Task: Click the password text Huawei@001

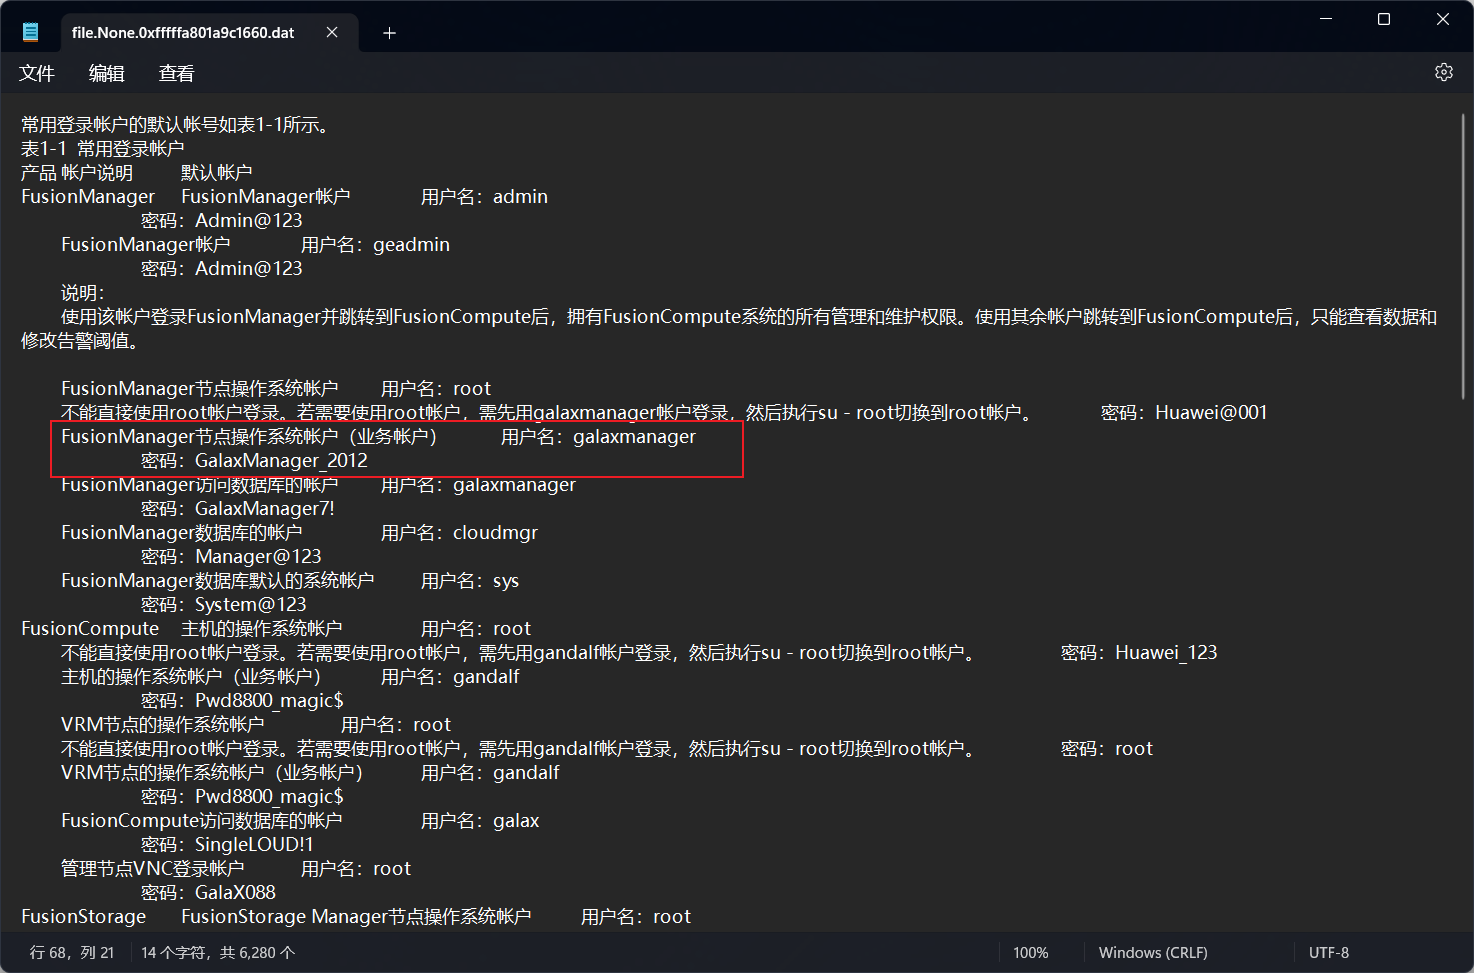Action: click(1211, 413)
